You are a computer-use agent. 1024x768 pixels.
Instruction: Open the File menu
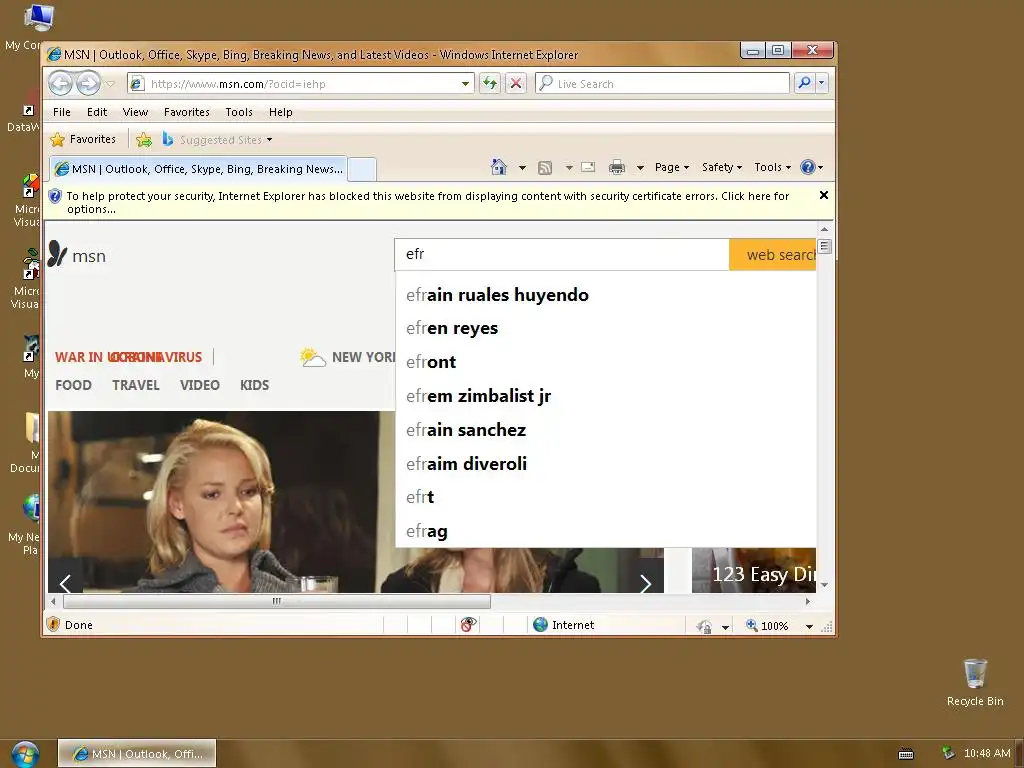[x=62, y=112]
